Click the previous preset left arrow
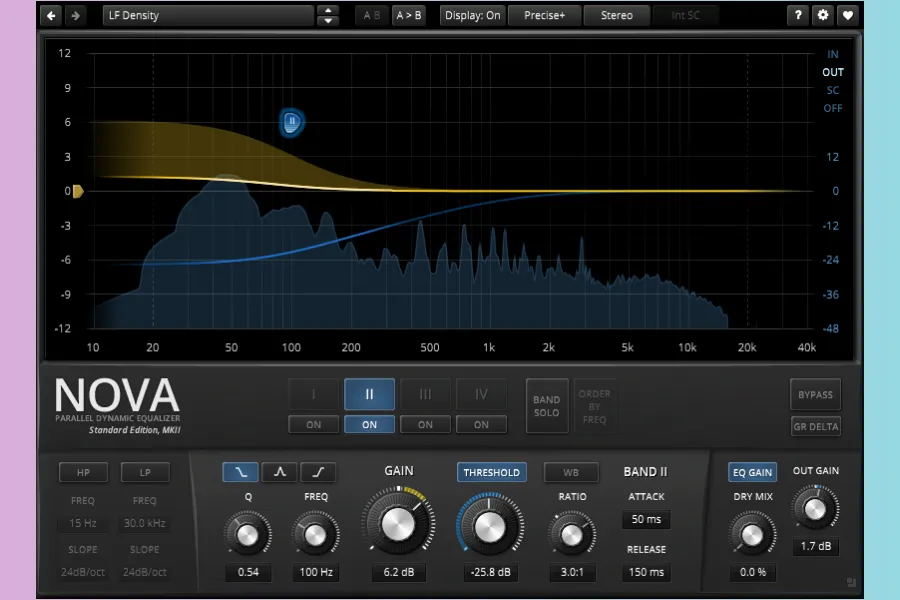The height and width of the screenshot is (600, 900). tap(52, 16)
